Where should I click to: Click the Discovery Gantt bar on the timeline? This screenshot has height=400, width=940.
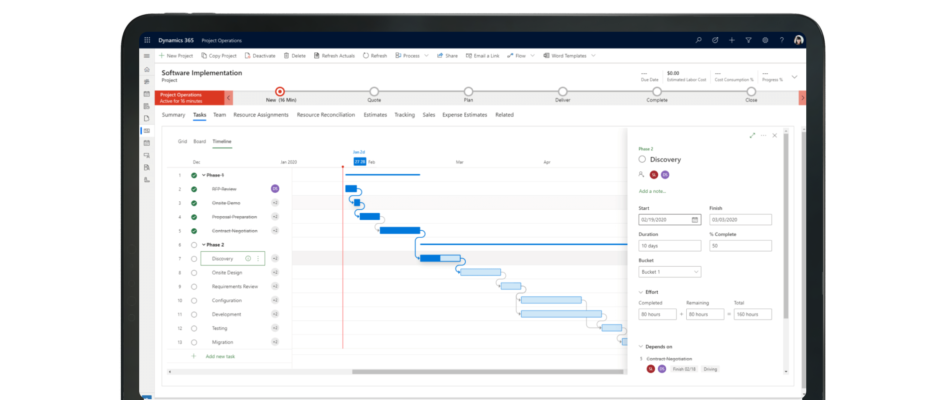click(x=440, y=258)
